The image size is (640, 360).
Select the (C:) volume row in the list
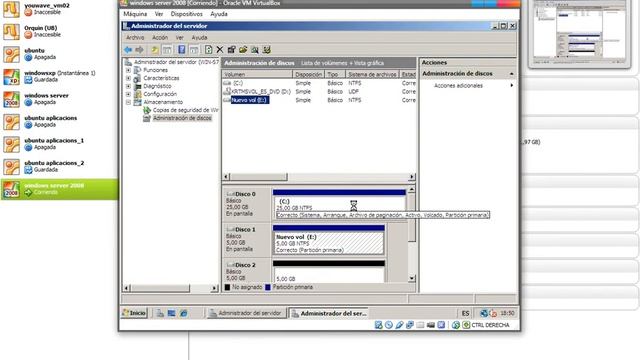[319, 83]
